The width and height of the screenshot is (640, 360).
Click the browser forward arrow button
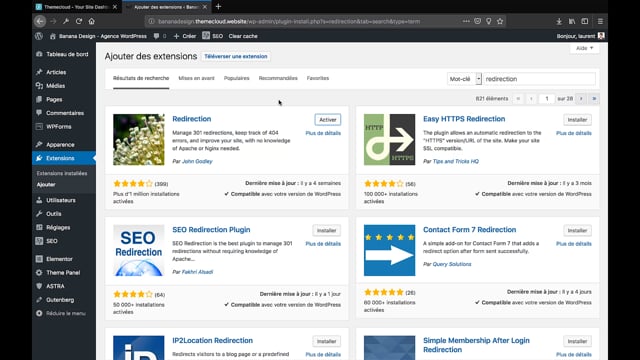click(x=53, y=21)
